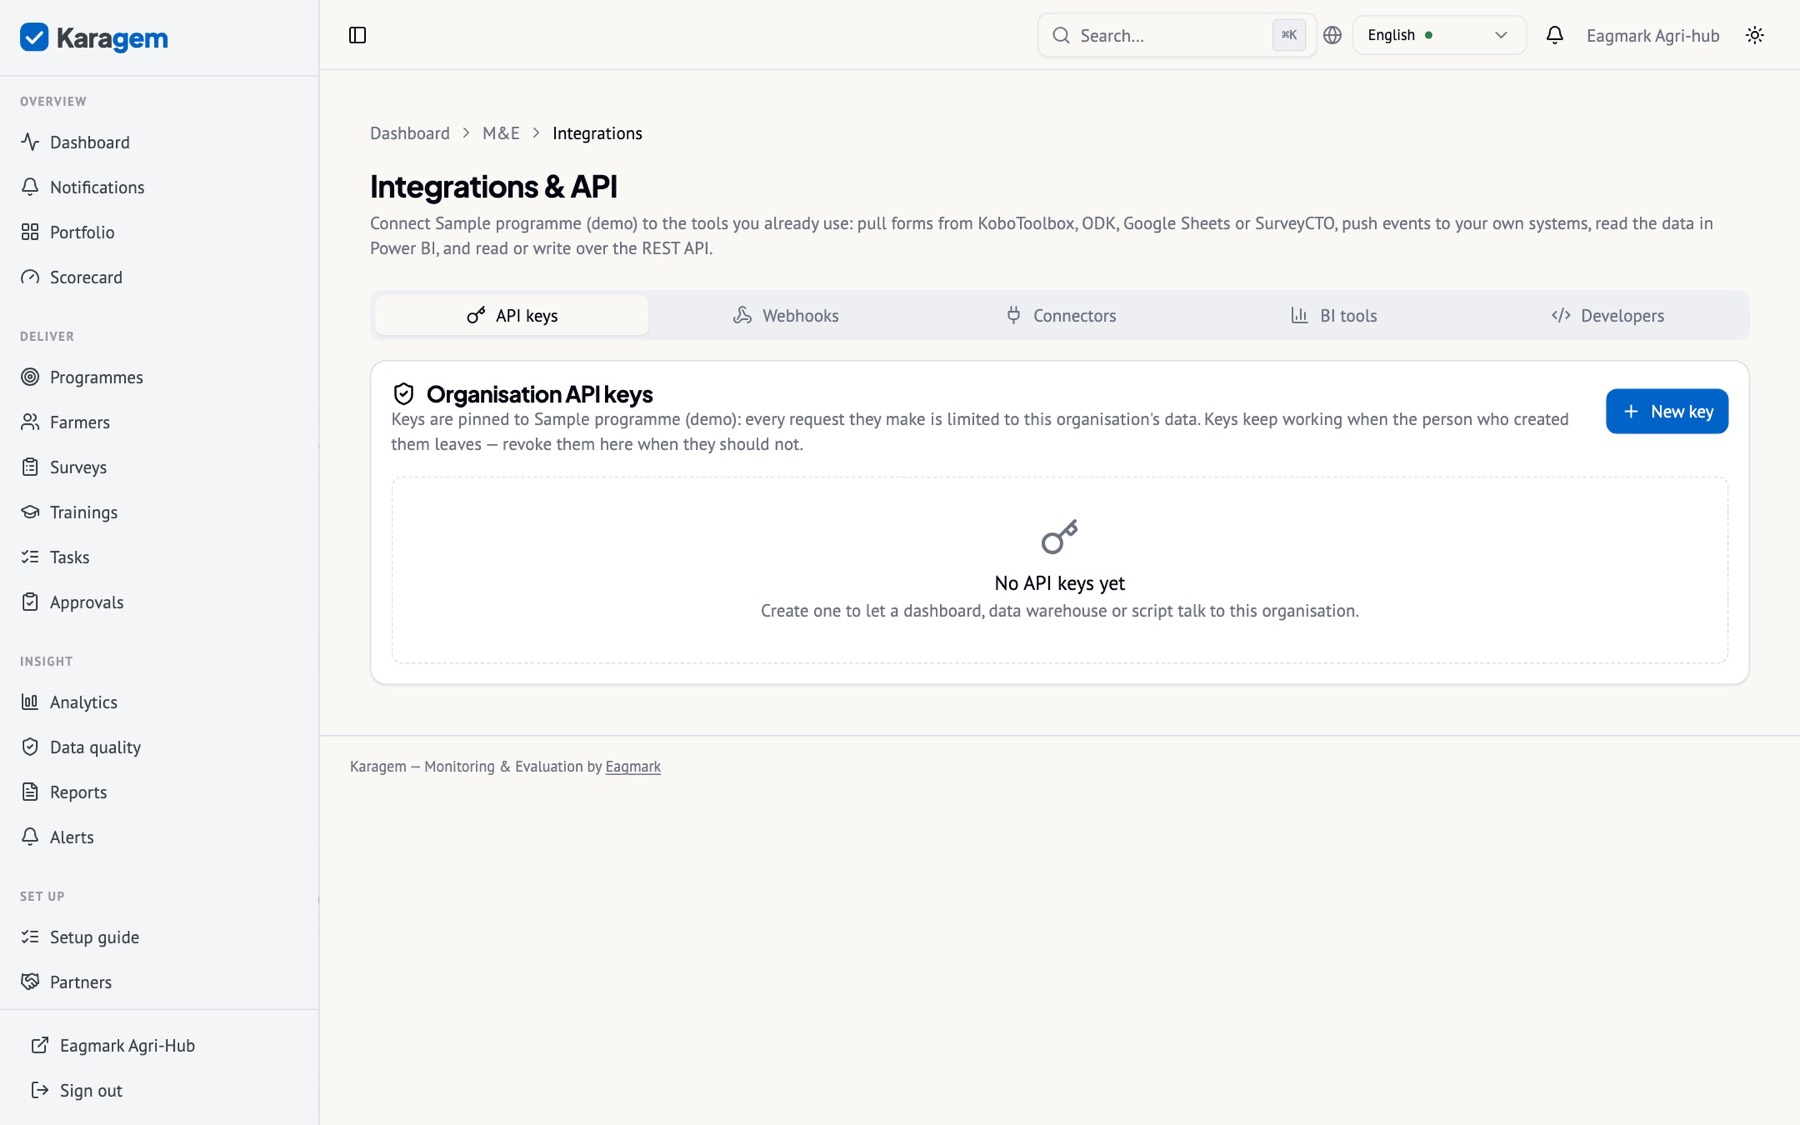1800x1125 pixels.
Task: Click the 'Organisation API keys' heading
Action: click(x=540, y=394)
